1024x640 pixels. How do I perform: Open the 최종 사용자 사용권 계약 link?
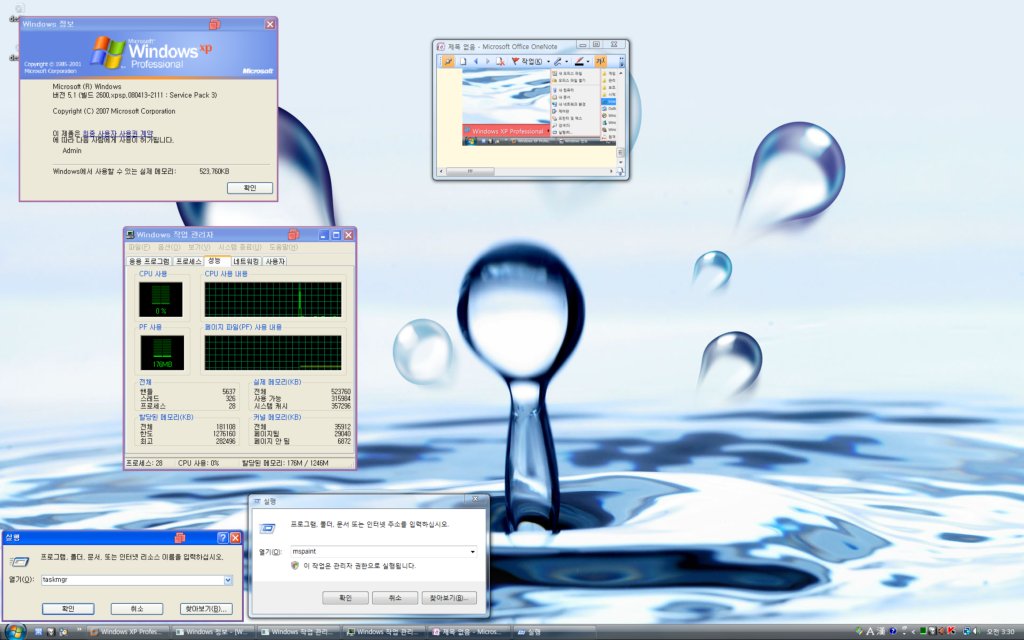(118, 133)
